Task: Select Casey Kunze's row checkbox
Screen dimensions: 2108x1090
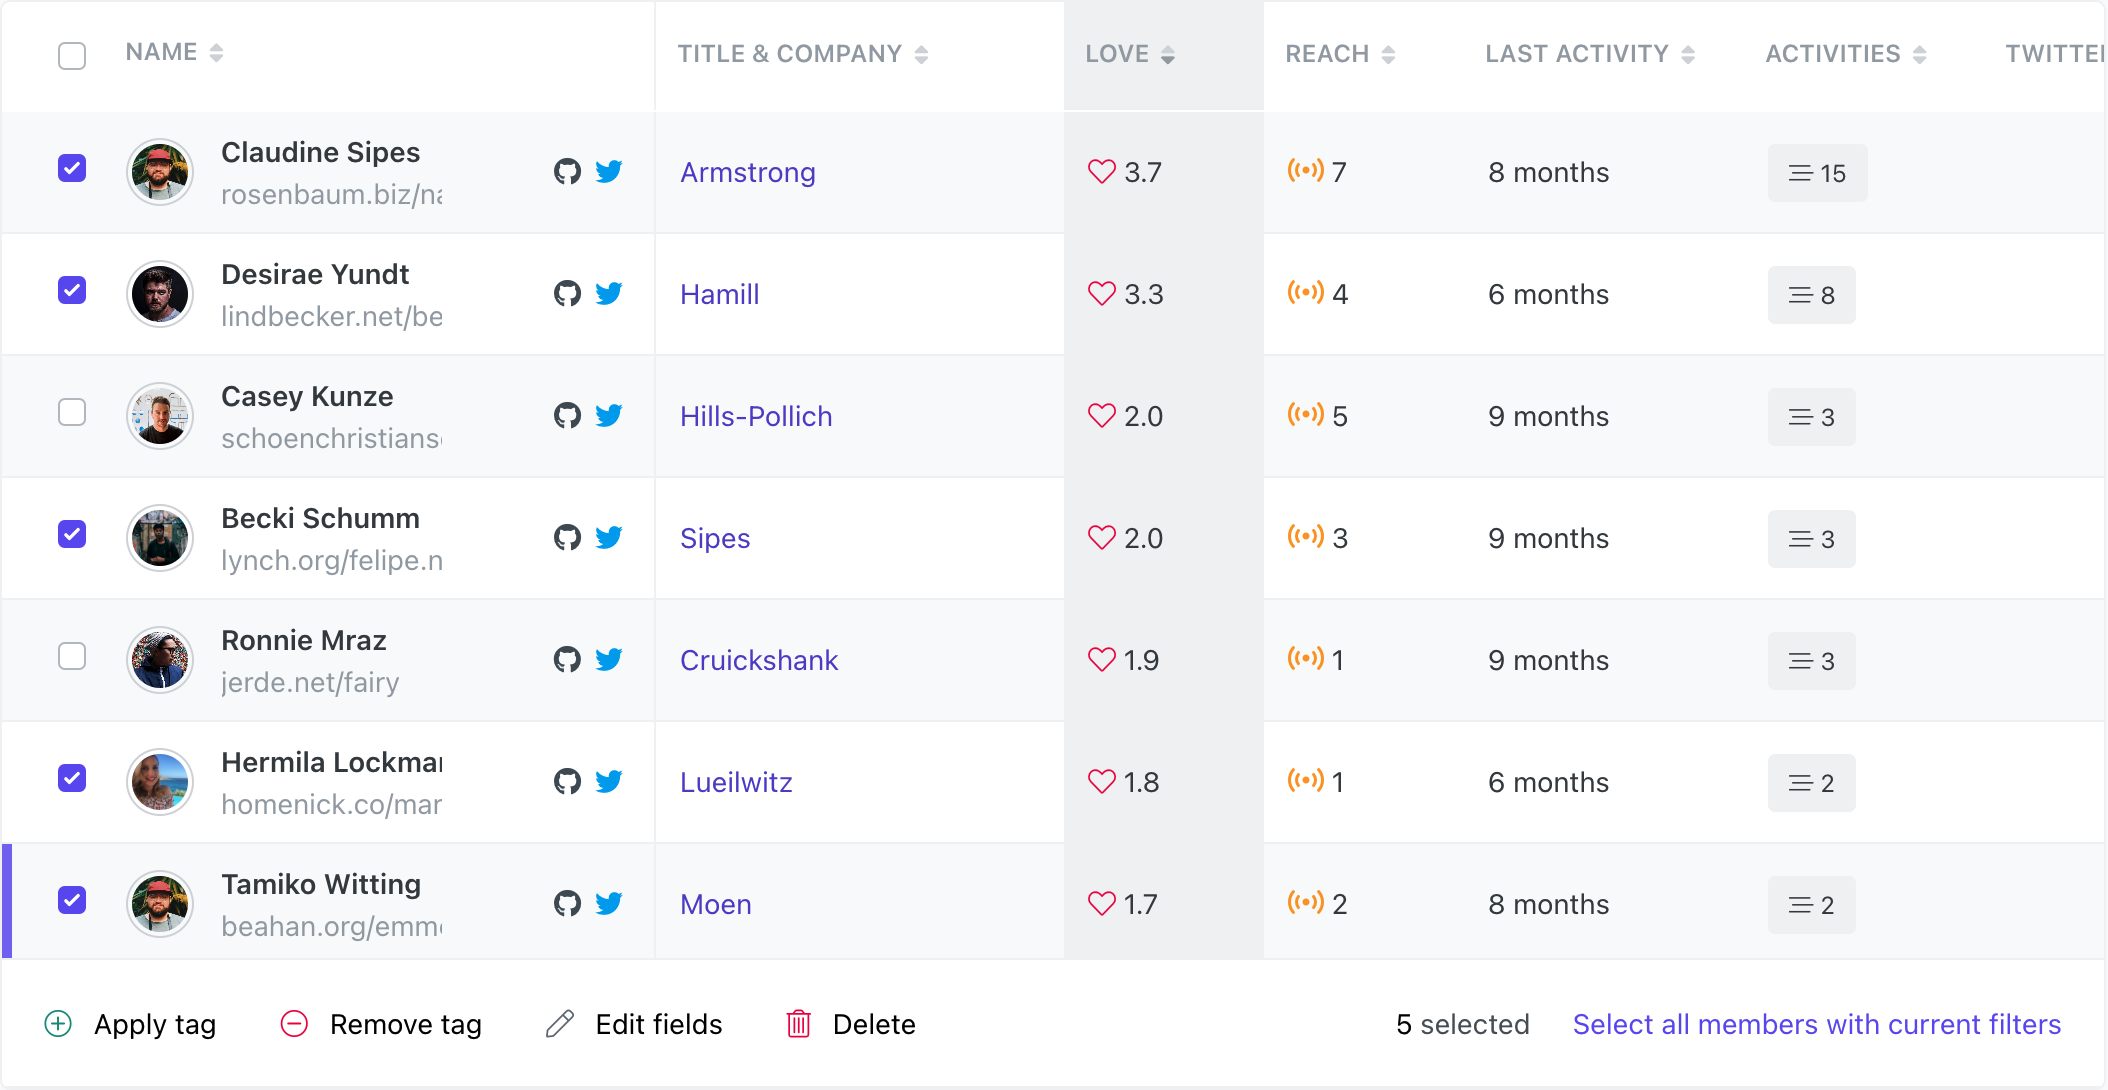Action: (72, 412)
